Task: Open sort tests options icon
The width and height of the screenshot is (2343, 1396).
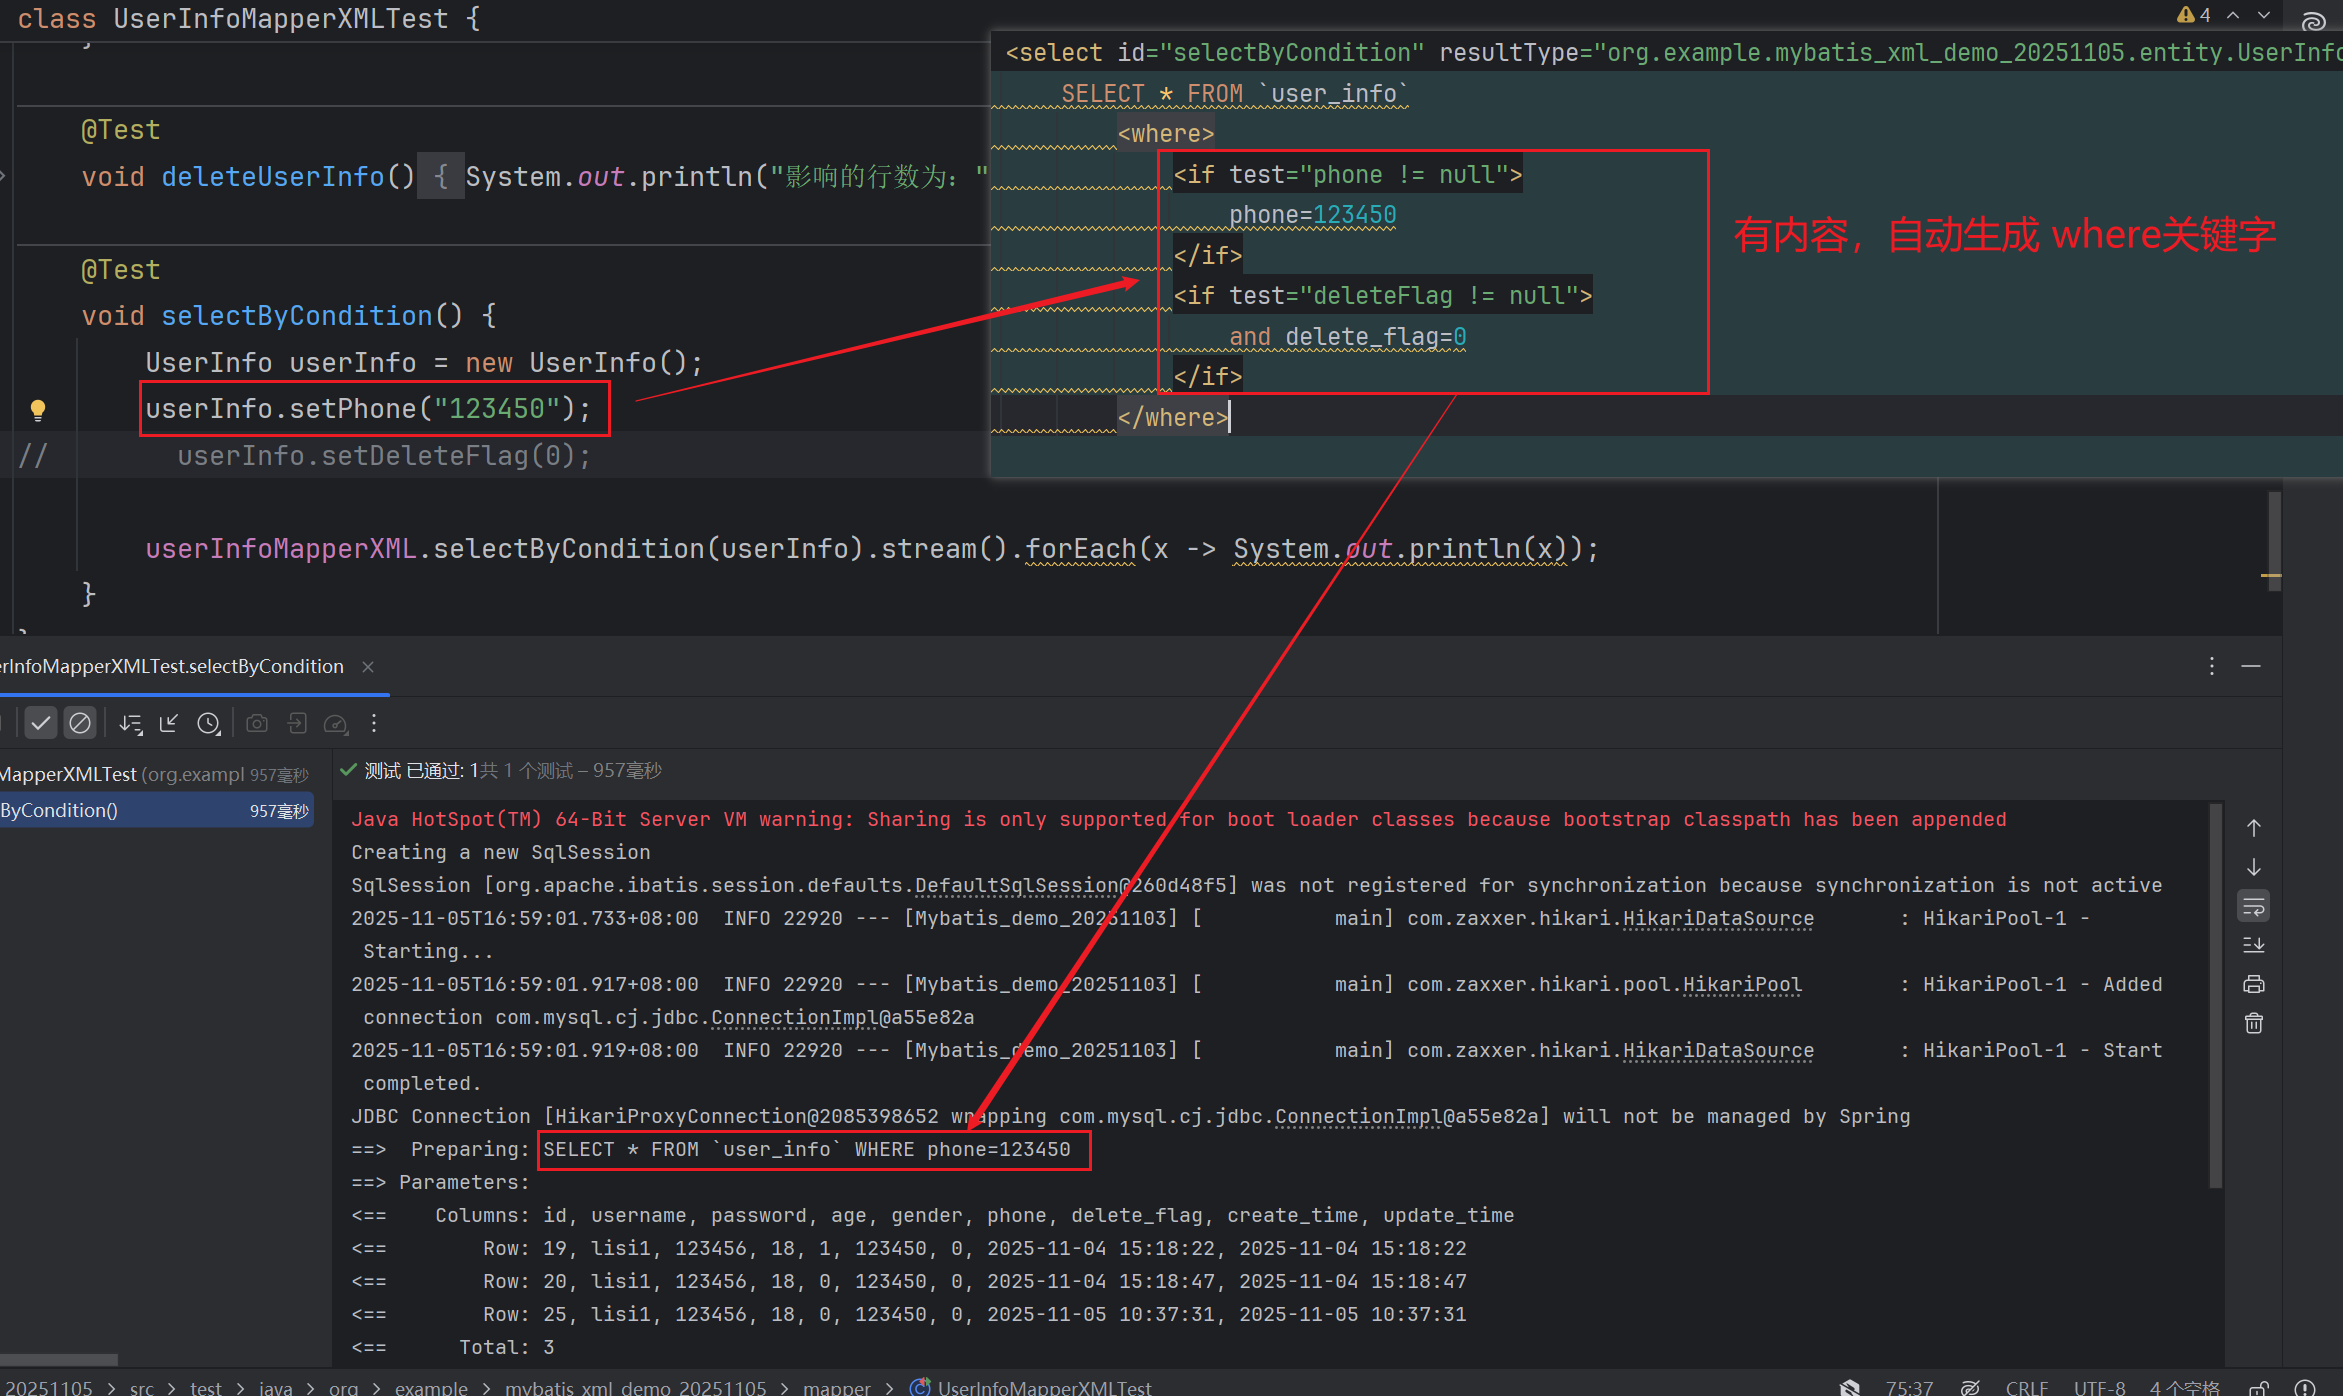Action: click(130, 723)
